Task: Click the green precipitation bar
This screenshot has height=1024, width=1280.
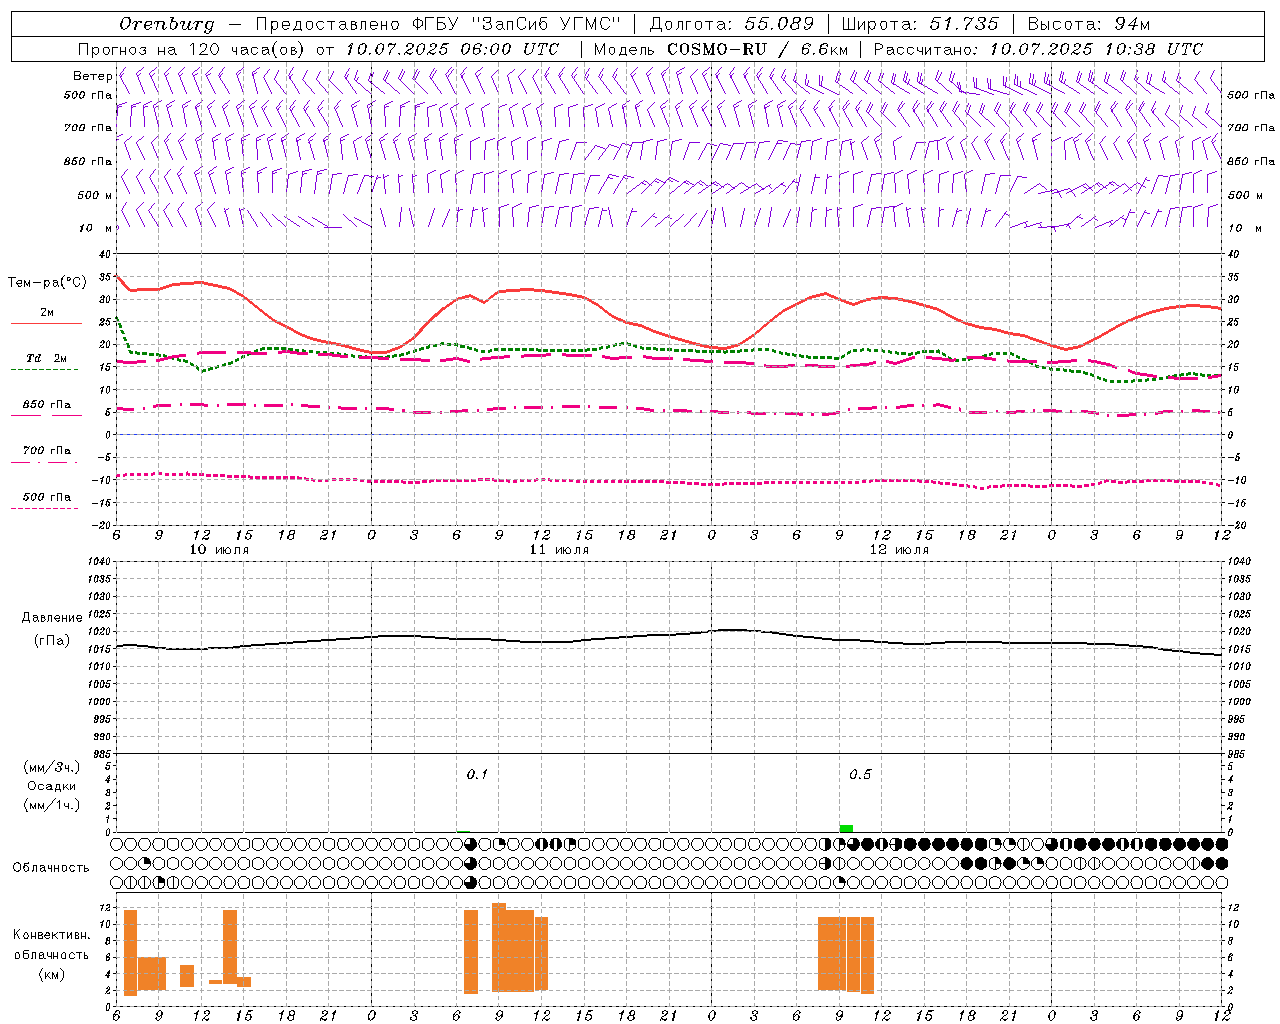Action: (846, 828)
